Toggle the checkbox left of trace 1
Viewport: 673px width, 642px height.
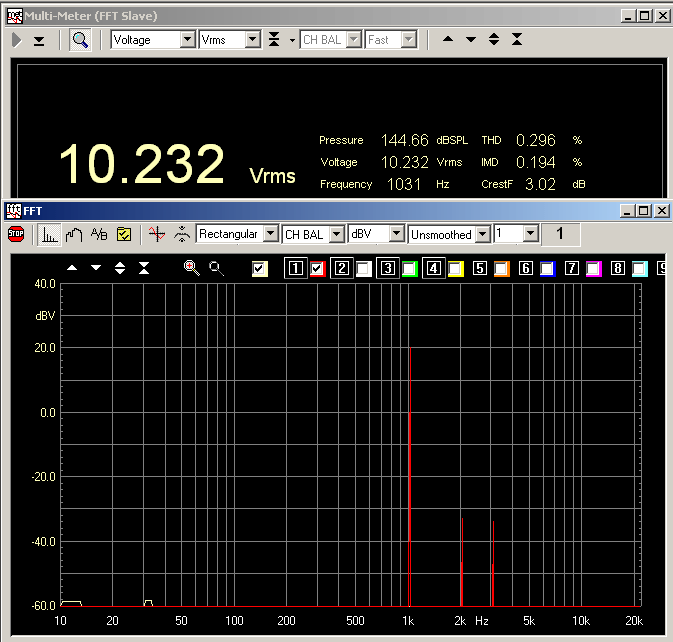(260, 268)
